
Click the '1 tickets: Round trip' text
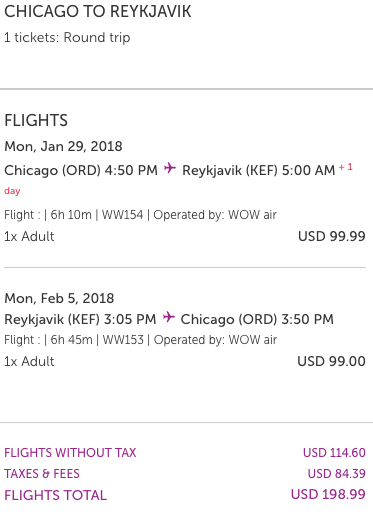pyautogui.click(x=67, y=38)
